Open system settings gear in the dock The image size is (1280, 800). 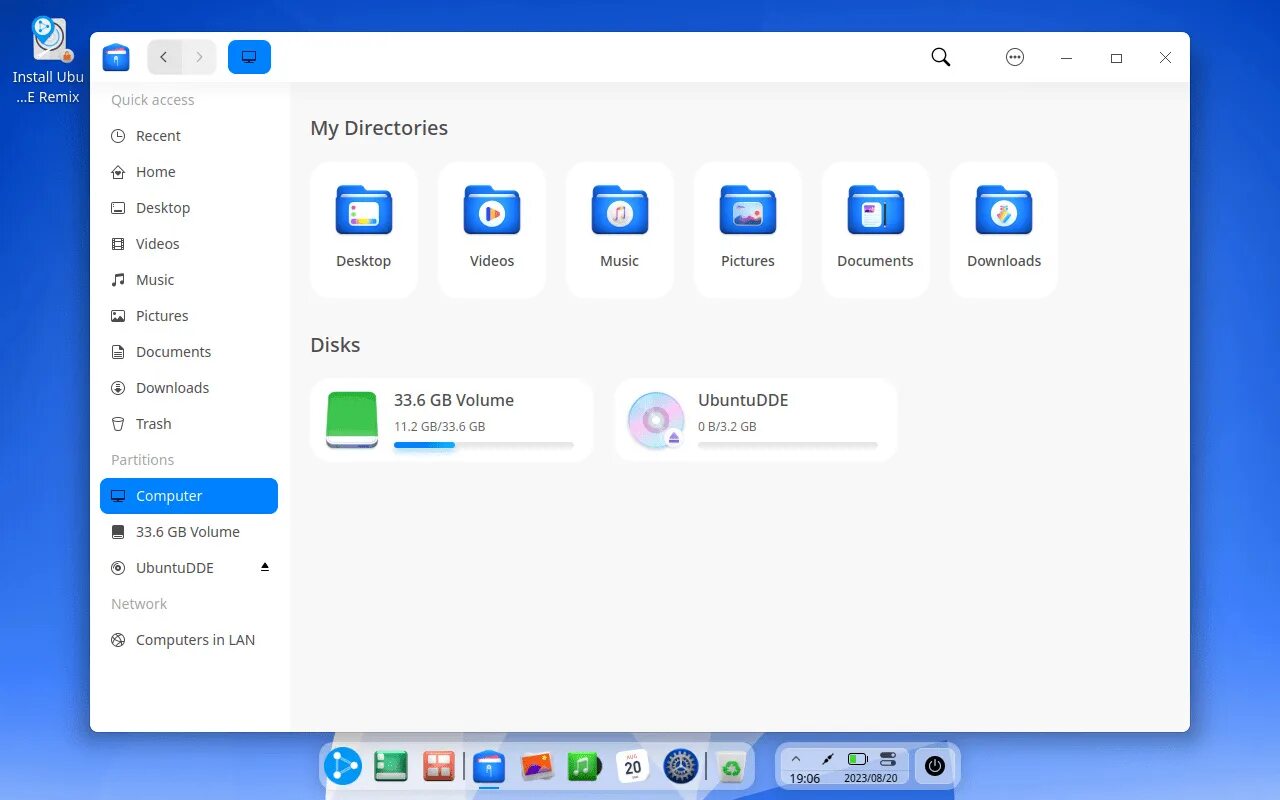tap(681, 767)
